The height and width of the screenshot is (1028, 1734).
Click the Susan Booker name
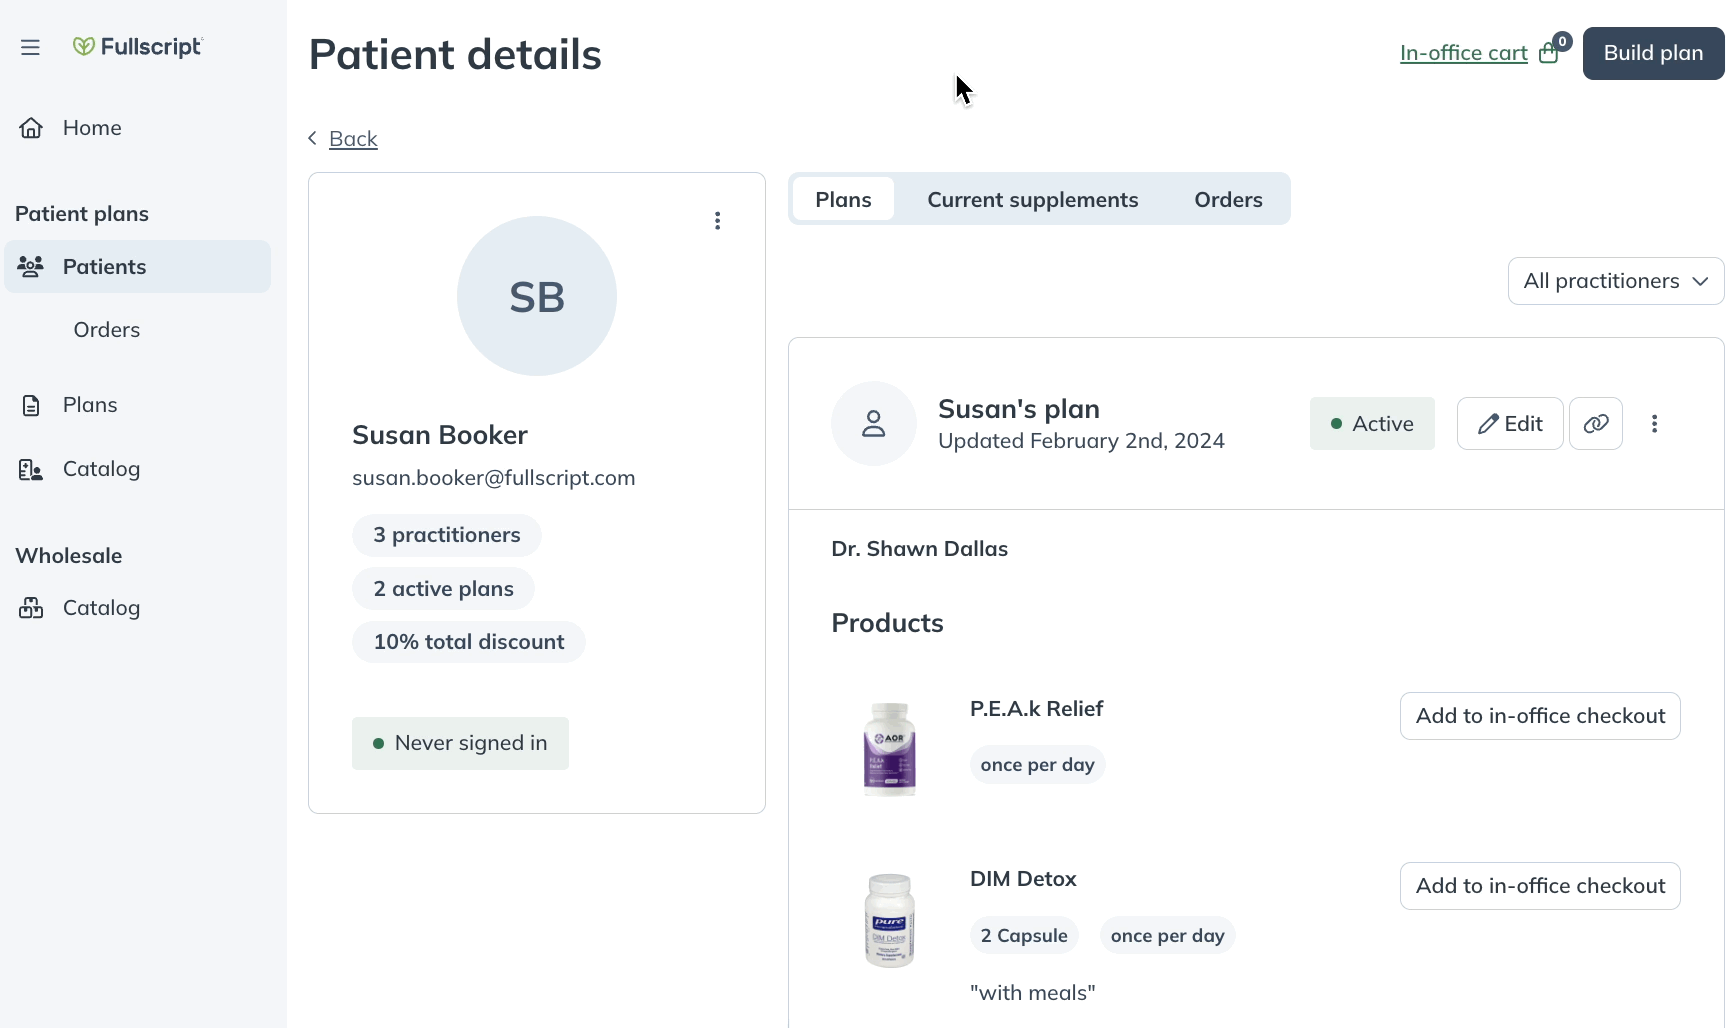(x=440, y=435)
